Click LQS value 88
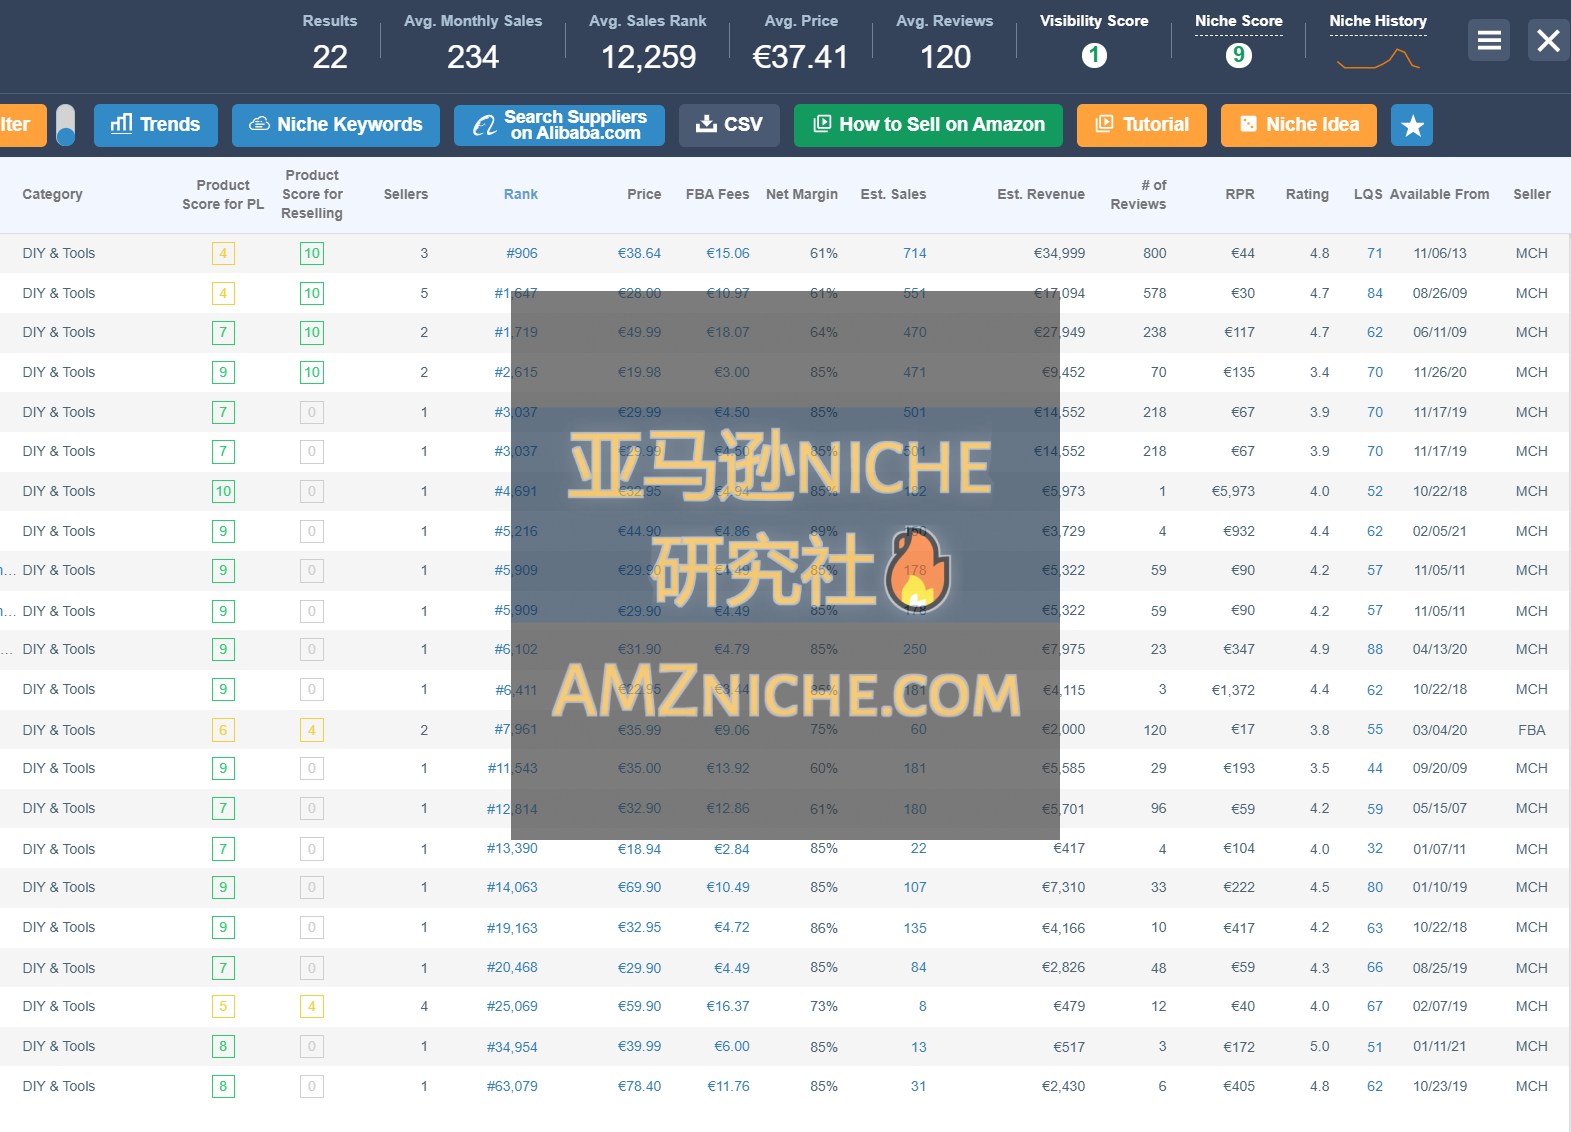1571x1132 pixels. (1375, 649)
